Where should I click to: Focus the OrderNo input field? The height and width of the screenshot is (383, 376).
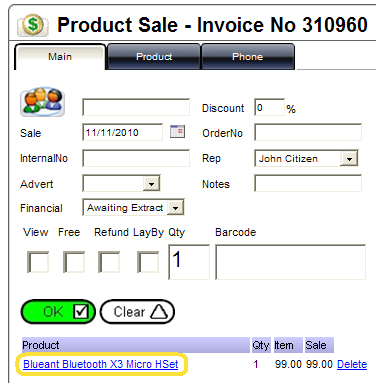[x=308, y=132]
